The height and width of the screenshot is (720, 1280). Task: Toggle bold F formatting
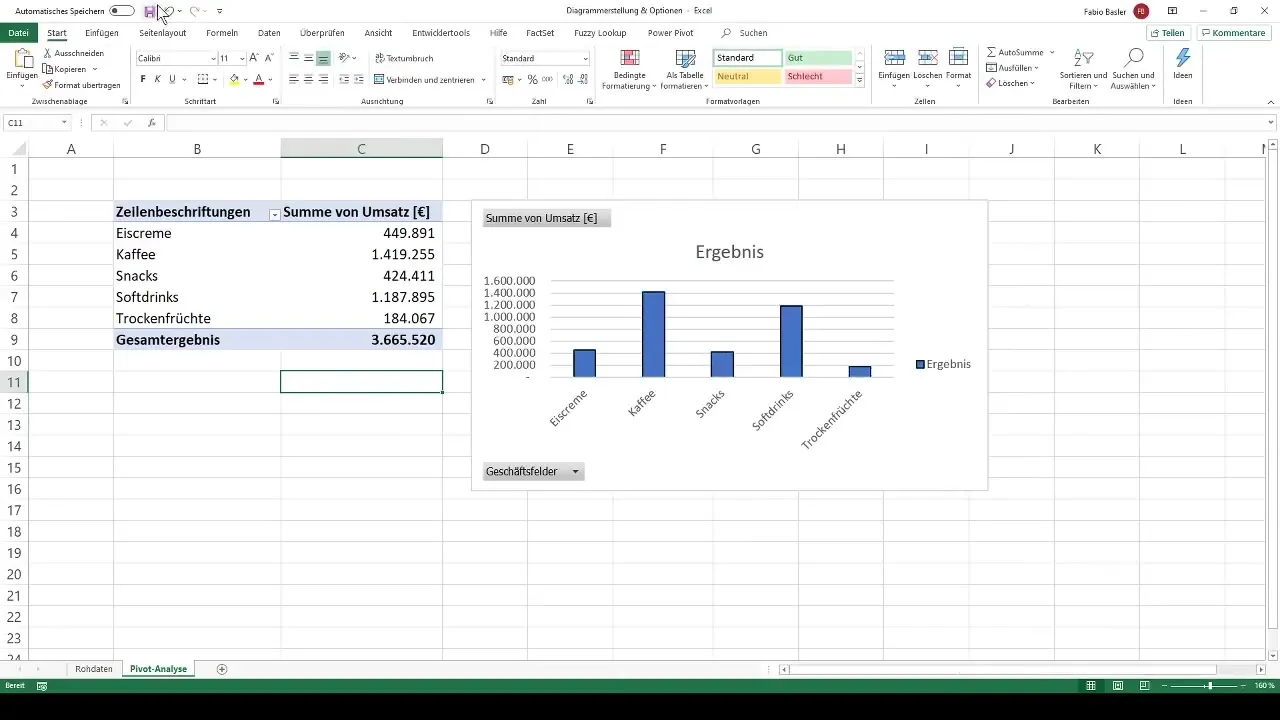[x=143, y=79]
